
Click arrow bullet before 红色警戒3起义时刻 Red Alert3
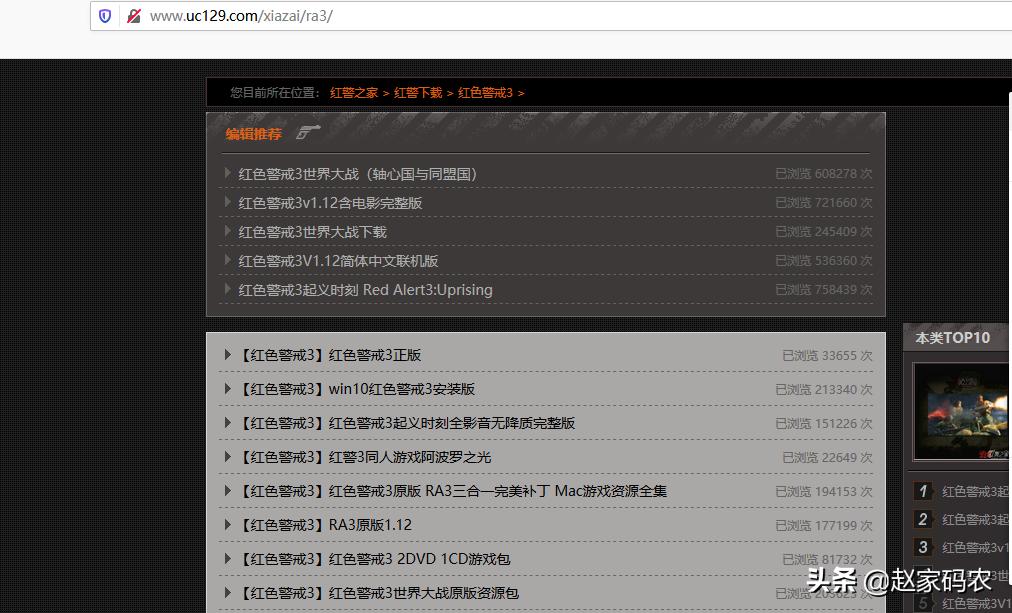[x=227, y=289]
